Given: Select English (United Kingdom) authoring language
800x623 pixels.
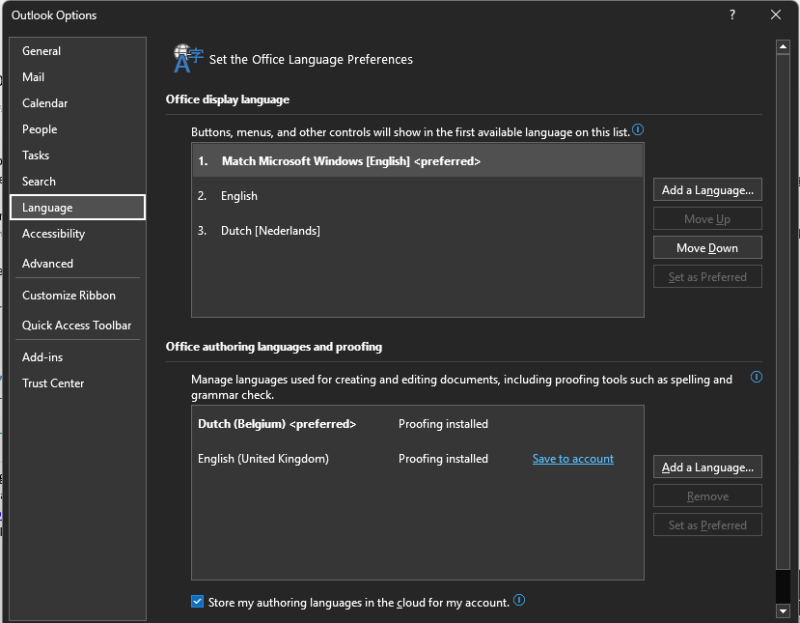Looking at the screenshot, I should tap(417, 459).
